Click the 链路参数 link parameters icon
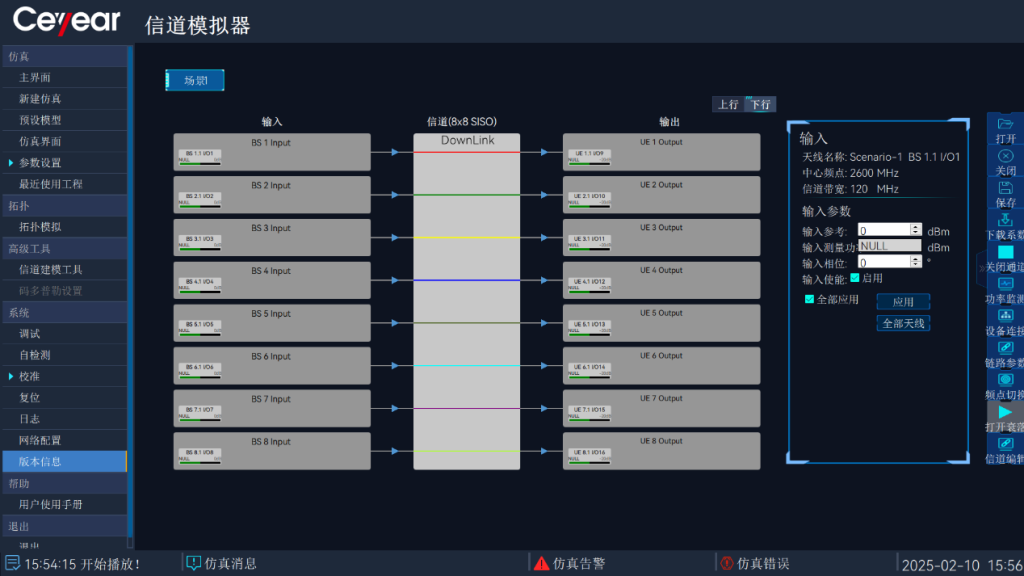1024x576 pixels. click(x=1006, y=348)
